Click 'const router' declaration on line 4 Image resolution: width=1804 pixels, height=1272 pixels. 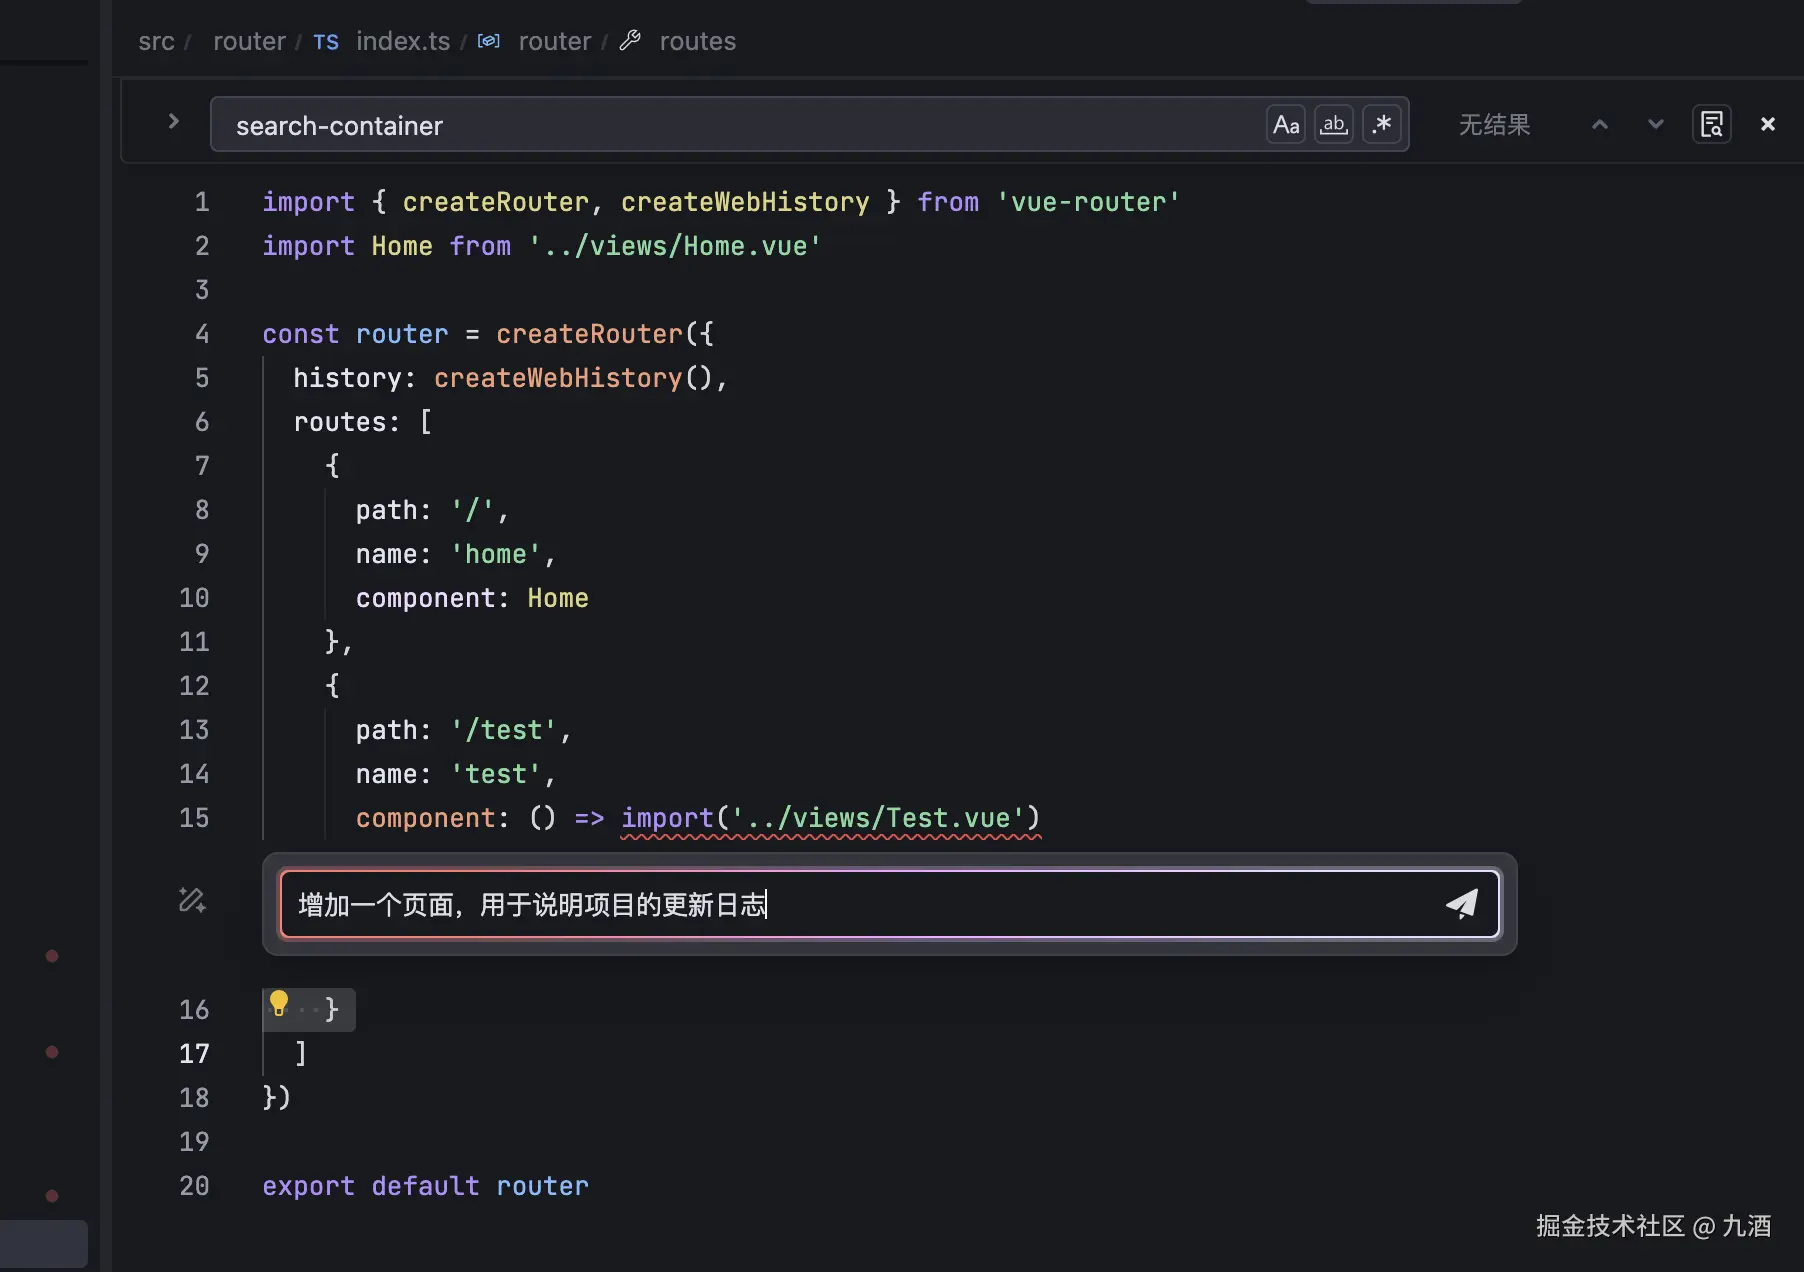click(x=355, y=334)
